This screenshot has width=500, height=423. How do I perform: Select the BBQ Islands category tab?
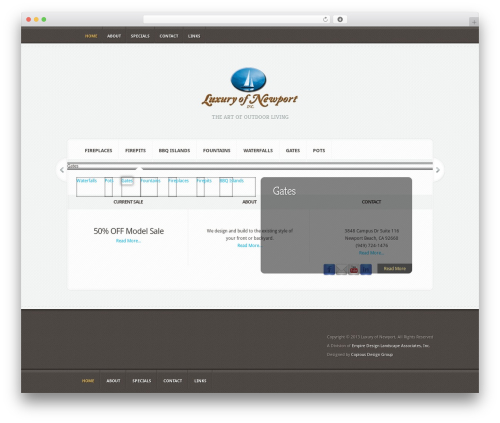pyautogui.click(x=174, y=150)
